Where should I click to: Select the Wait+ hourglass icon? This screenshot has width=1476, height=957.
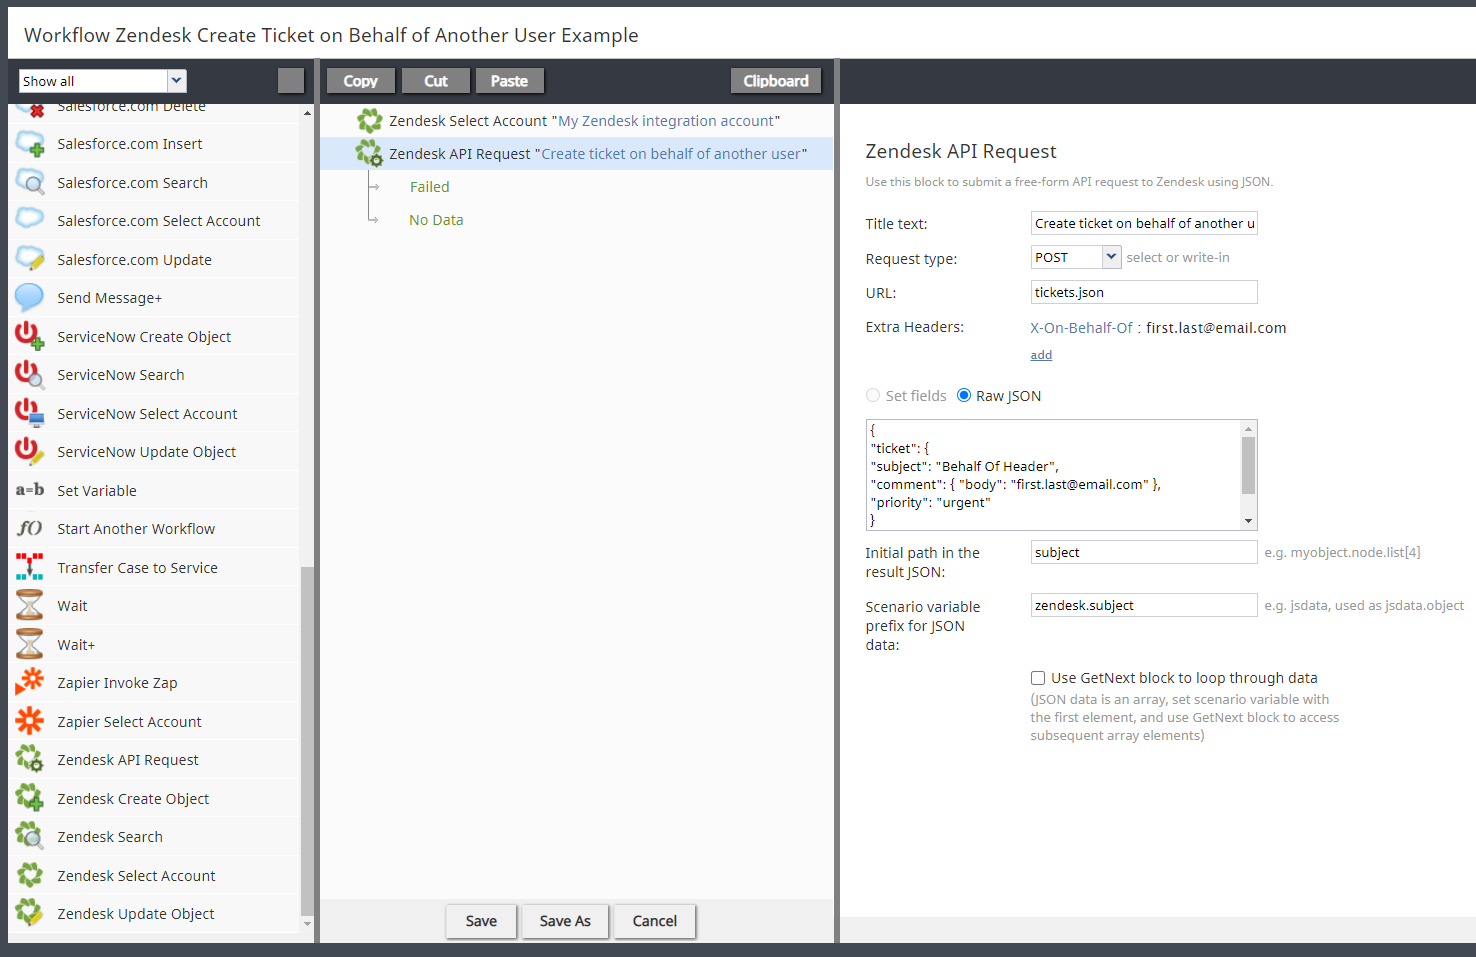[30, 644]
